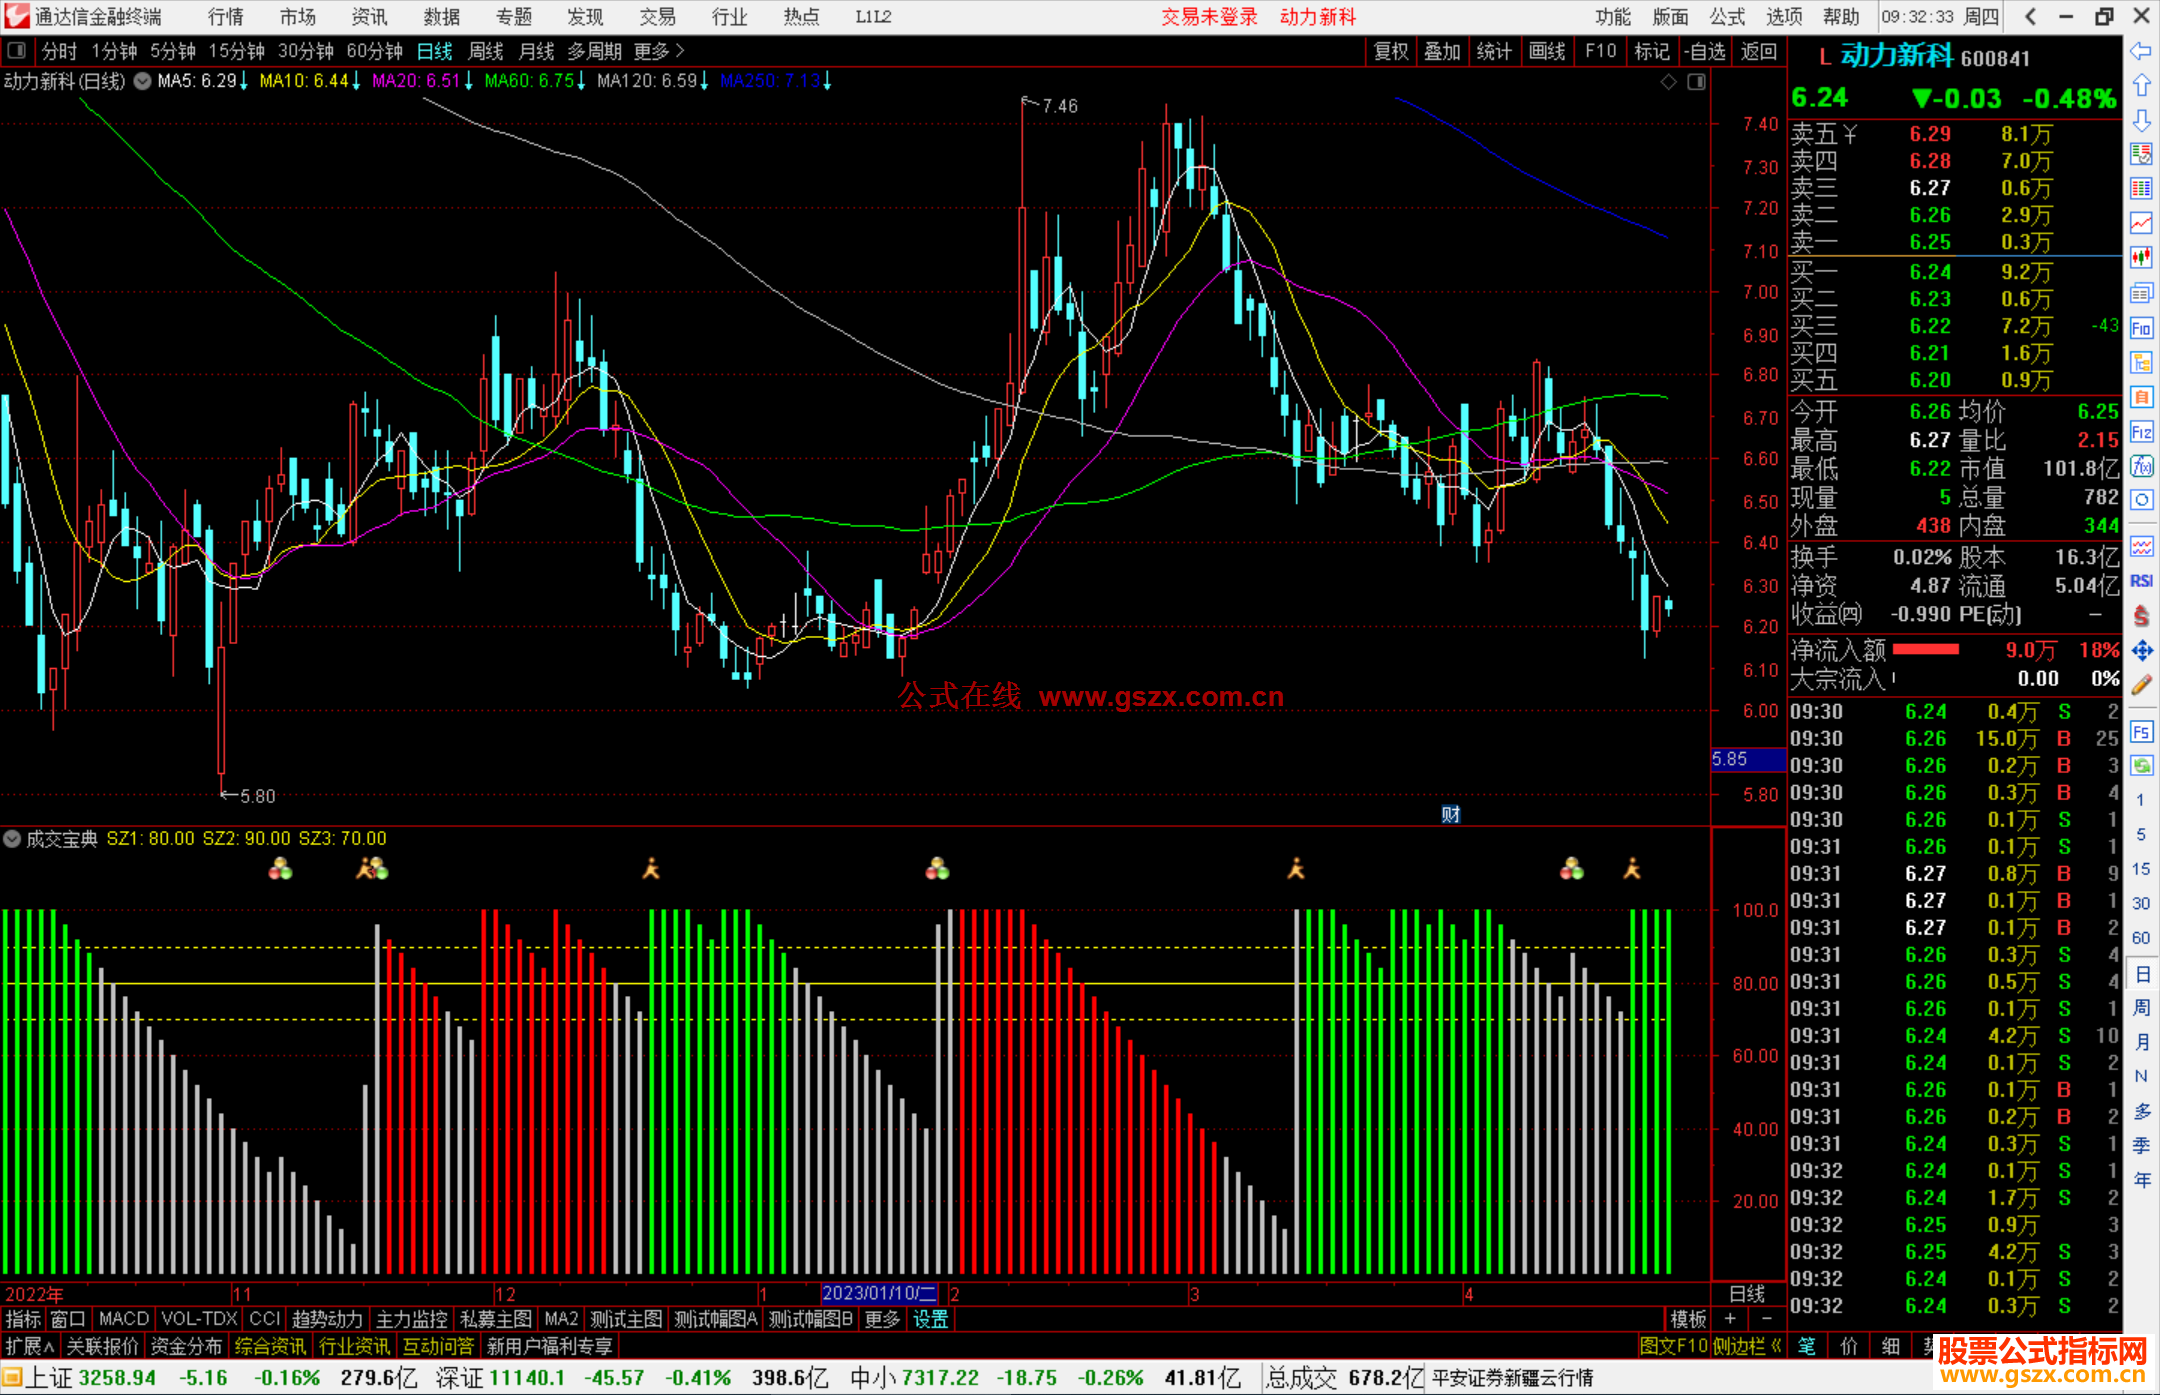Image resolution: width=2160 pixels, height=1395 pixels.
Task: Toggle the 成交宝典 indicator circle button
Action: 12,838
